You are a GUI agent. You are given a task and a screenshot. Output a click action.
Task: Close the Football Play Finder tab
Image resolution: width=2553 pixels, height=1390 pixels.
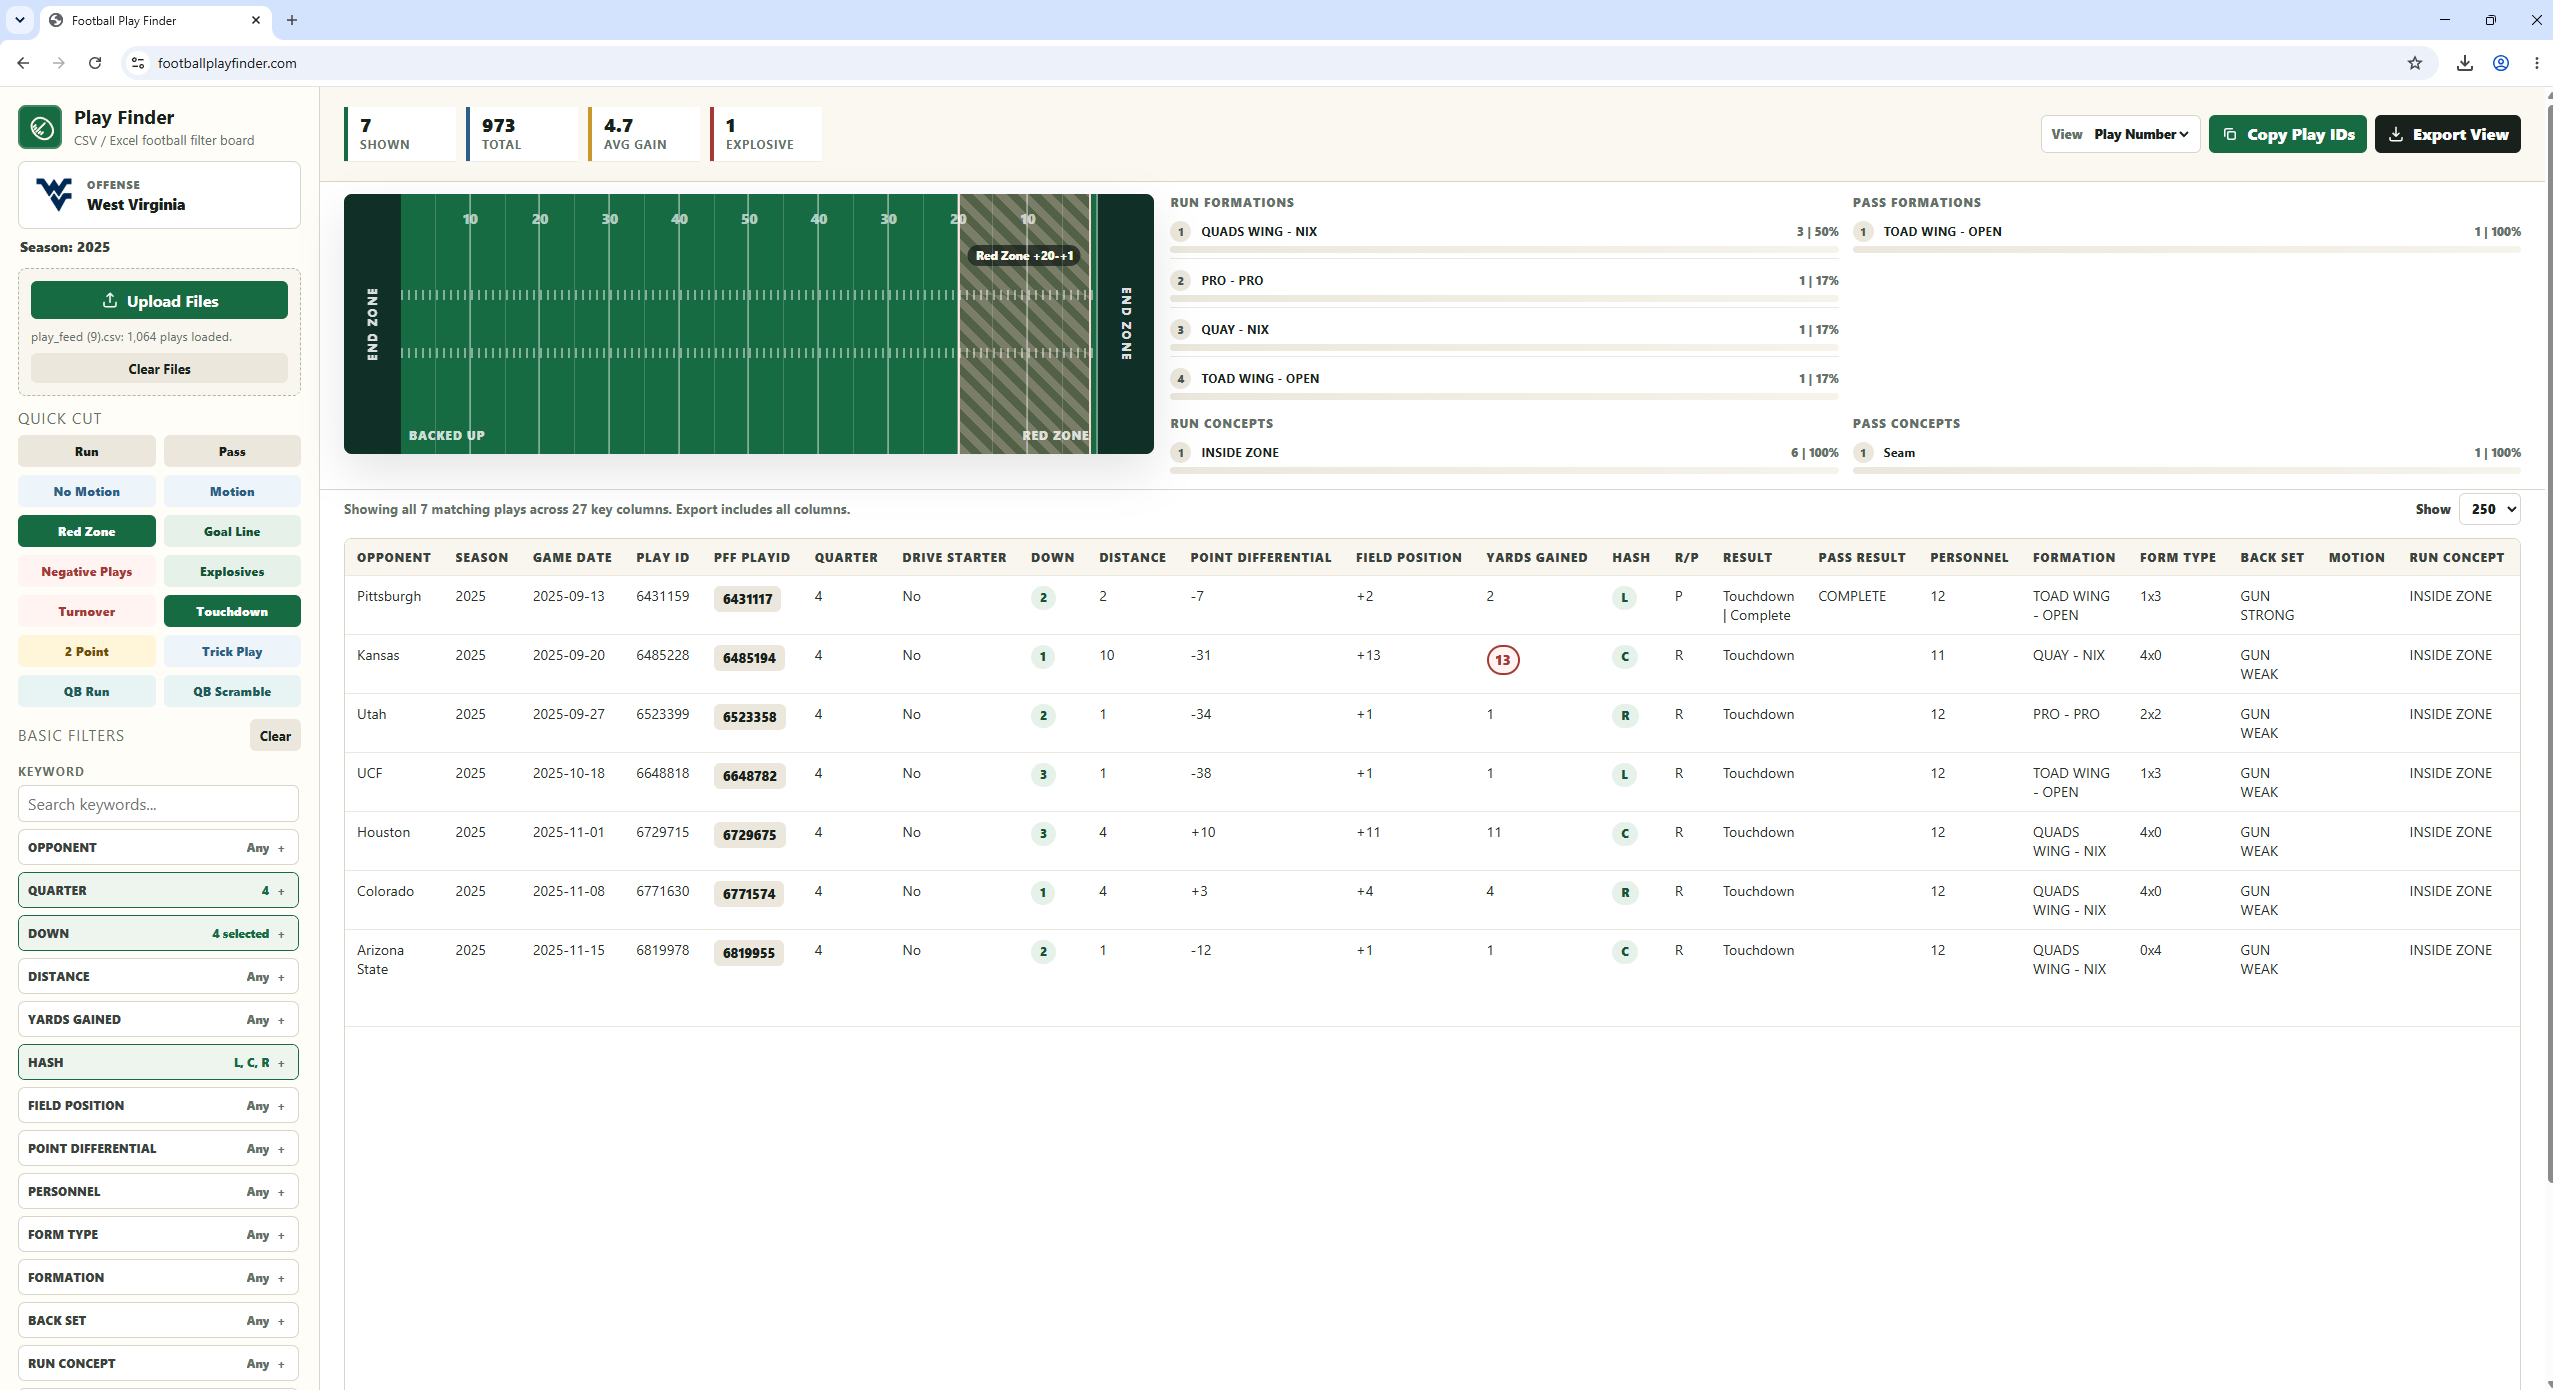click(x=256, y=20)
